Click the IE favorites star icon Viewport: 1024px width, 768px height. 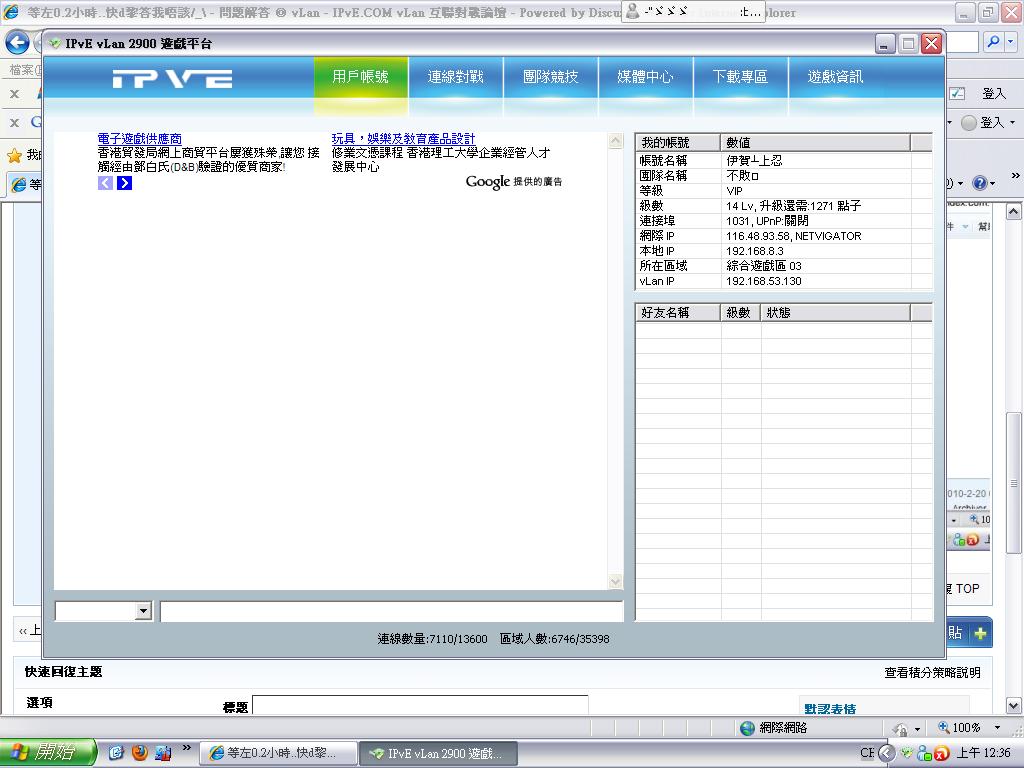[x=14, y=155]
